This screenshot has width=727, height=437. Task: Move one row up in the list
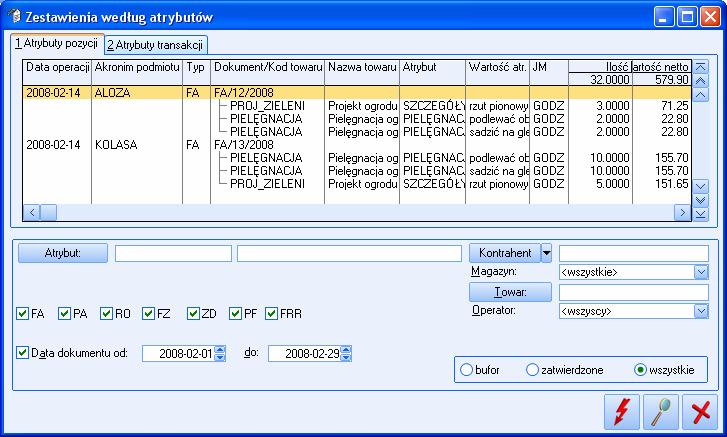[x=701, y=95]
